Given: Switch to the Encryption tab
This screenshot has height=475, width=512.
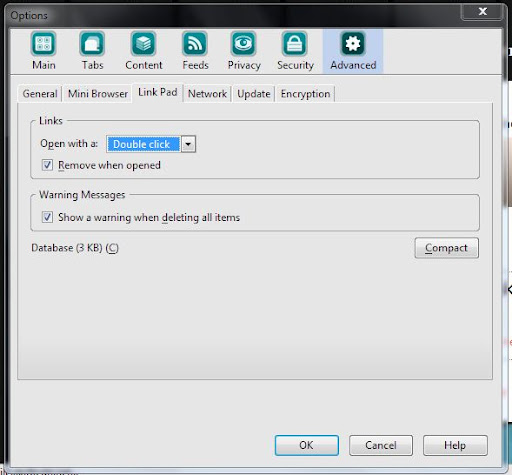Looking at the screenshot, I should pos(305,94).
